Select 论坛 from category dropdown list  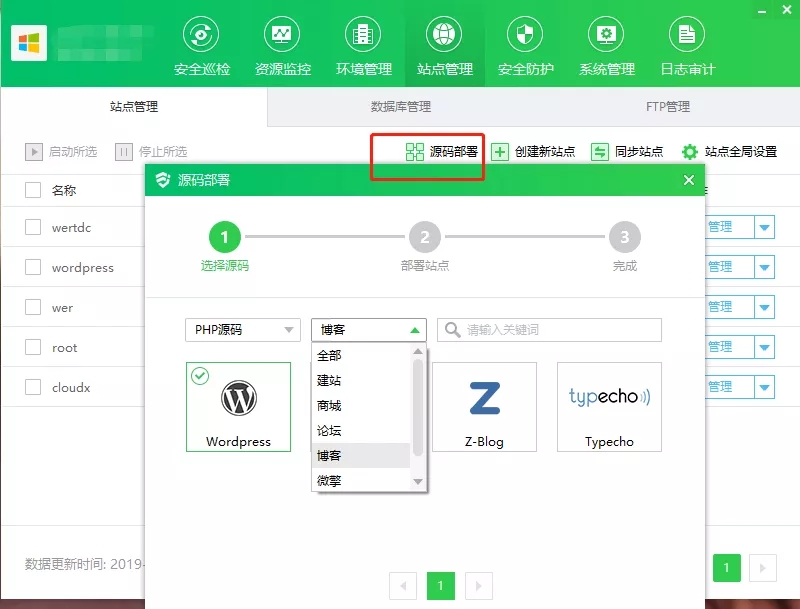coord(330,431)
